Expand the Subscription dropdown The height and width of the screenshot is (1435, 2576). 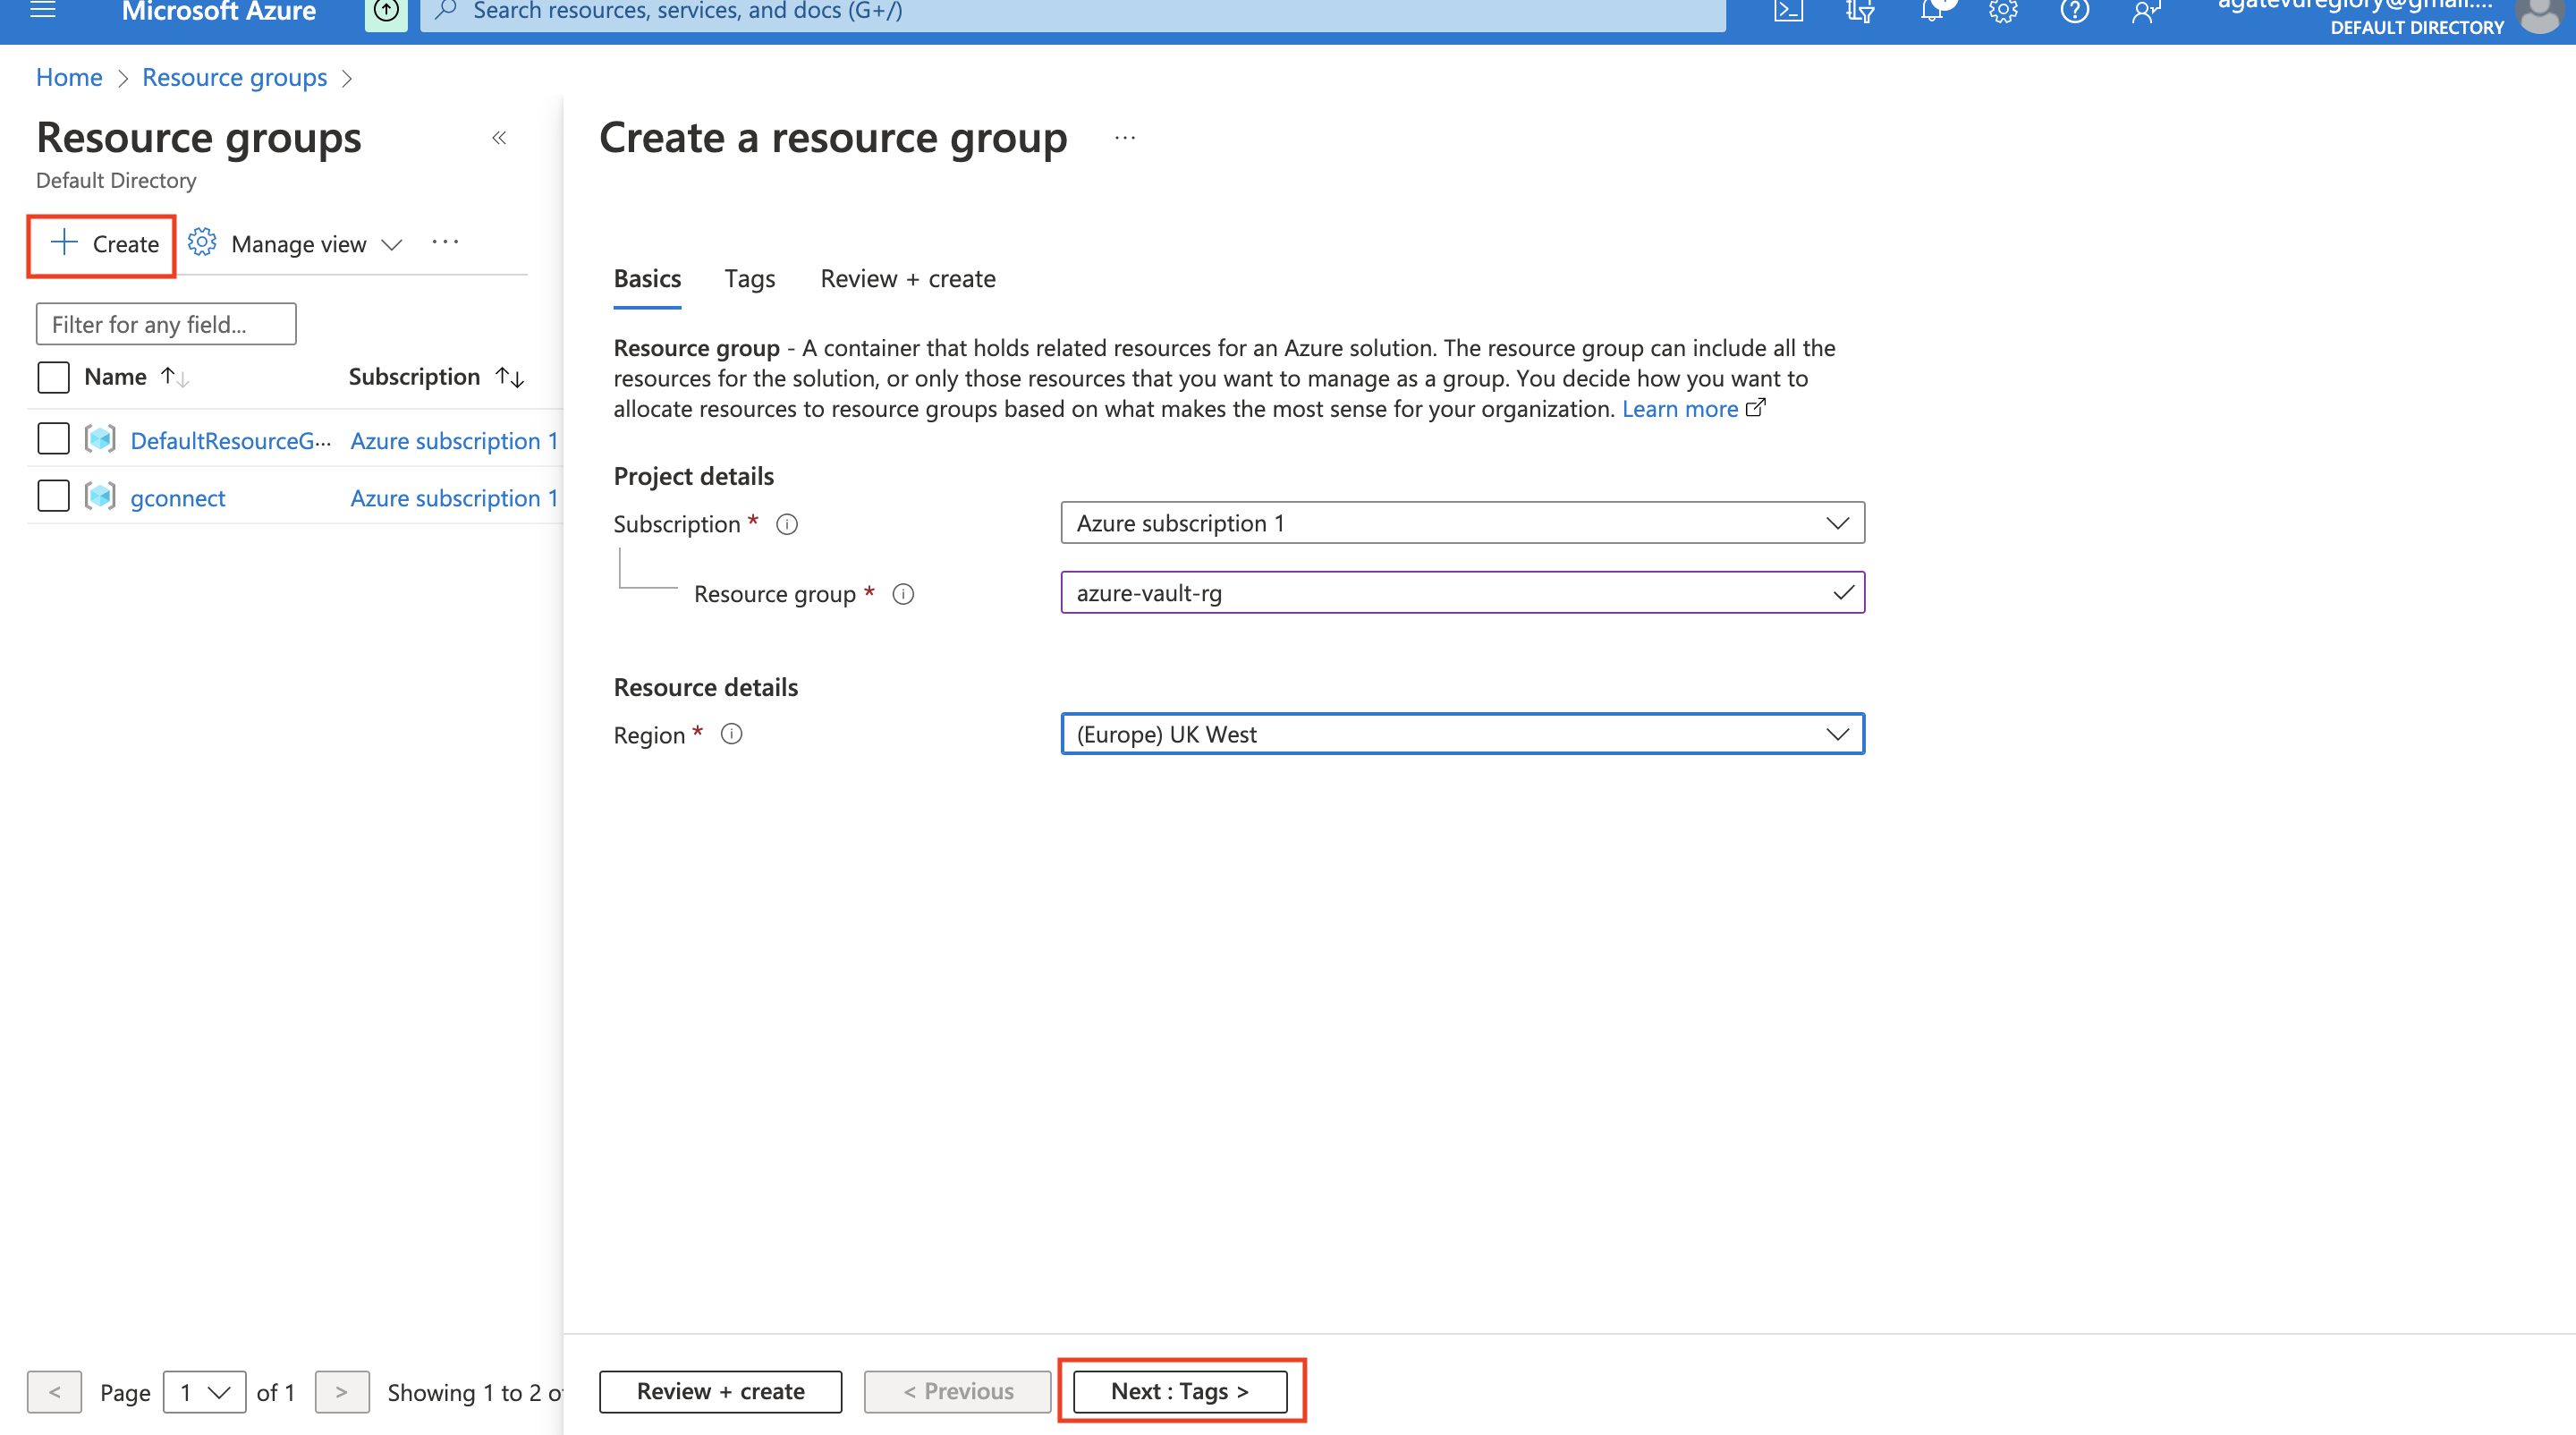click(1462, 523)
